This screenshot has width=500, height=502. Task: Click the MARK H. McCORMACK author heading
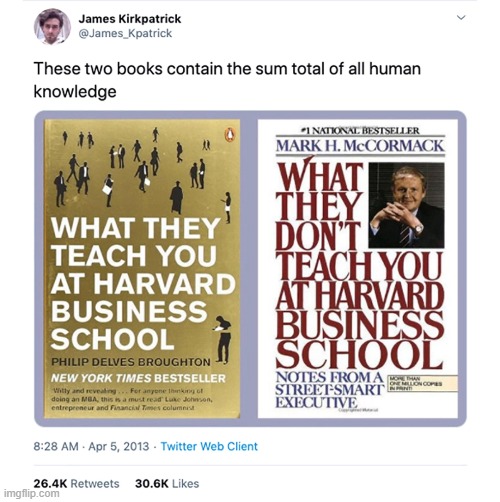[x=360, y=146]
